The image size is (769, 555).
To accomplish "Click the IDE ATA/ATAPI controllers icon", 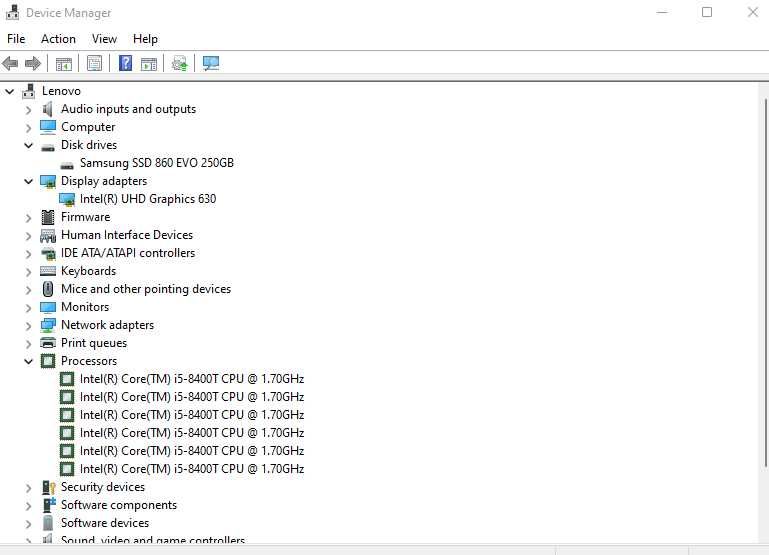I will coord(48,253).
